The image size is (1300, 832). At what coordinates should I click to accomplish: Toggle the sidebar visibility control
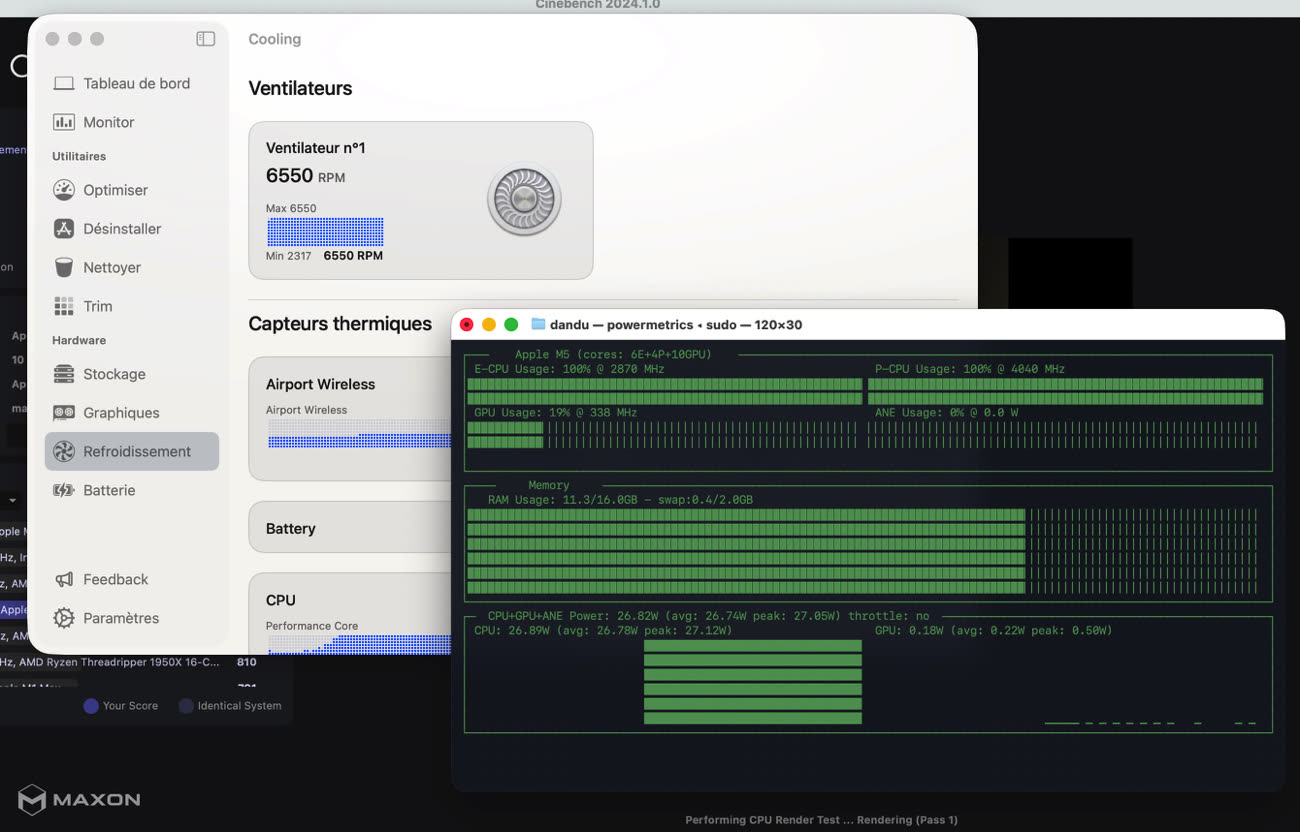pyautogui.click(x=205, y=38)
